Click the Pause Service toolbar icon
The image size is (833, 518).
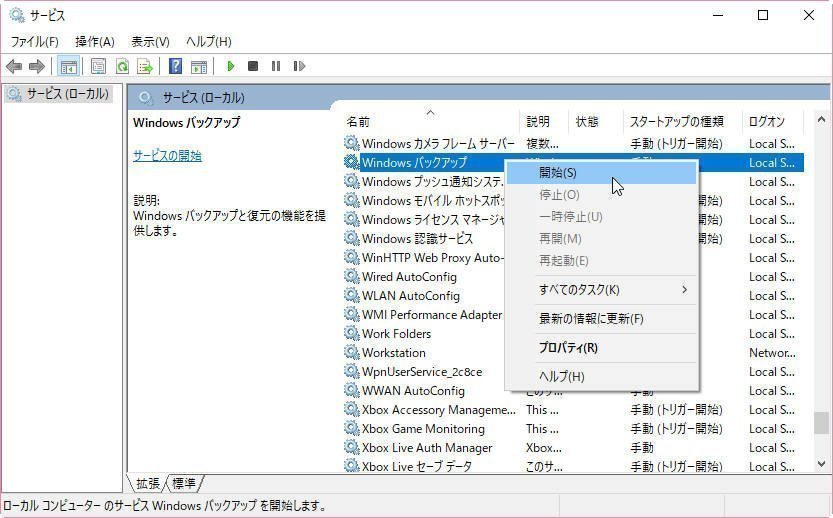276,66
